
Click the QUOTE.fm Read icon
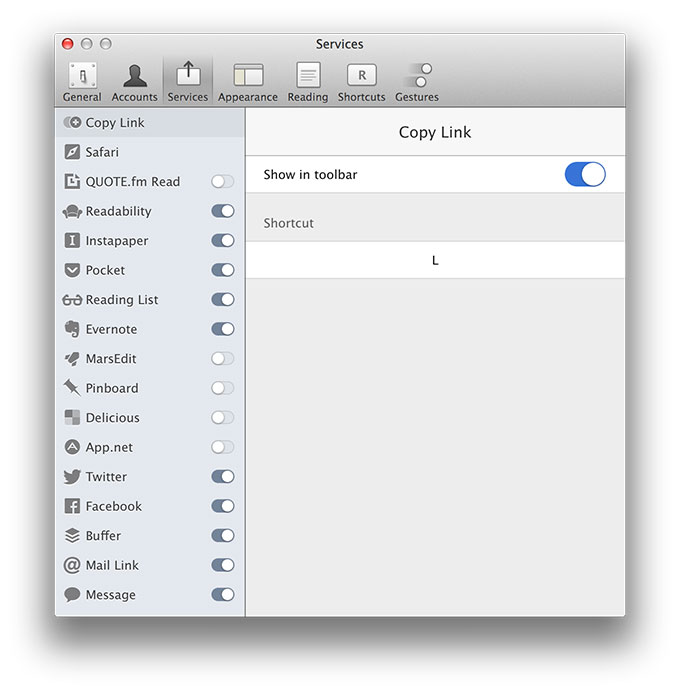(72, 181)
